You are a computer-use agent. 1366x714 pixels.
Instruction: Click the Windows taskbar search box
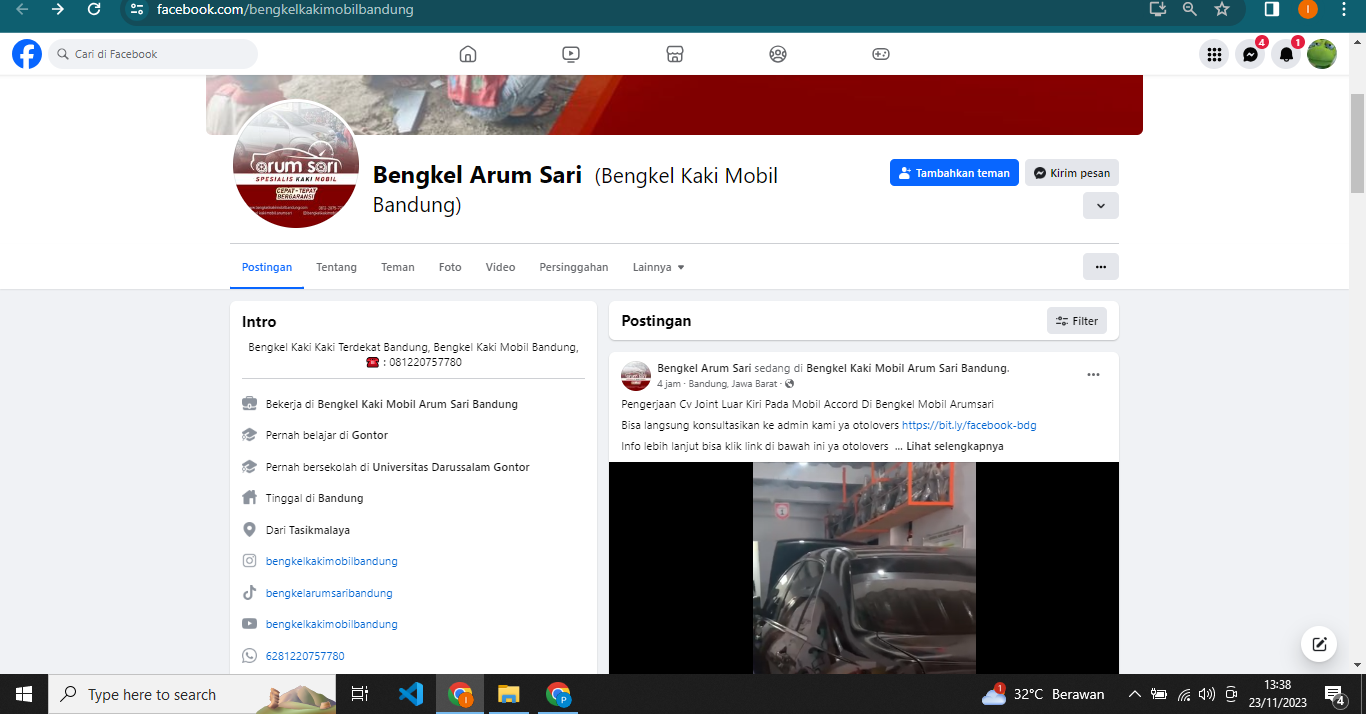194,694
